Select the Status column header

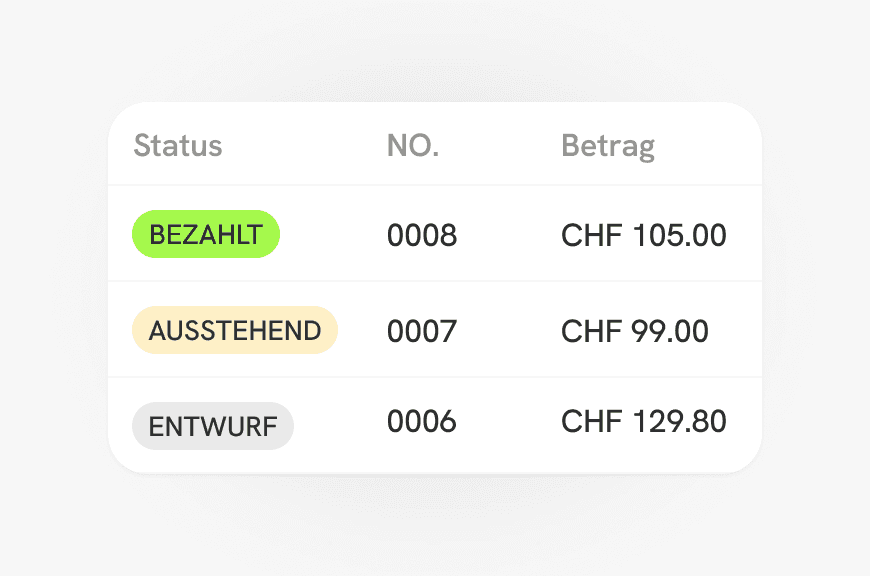click(x=177, y=145)
